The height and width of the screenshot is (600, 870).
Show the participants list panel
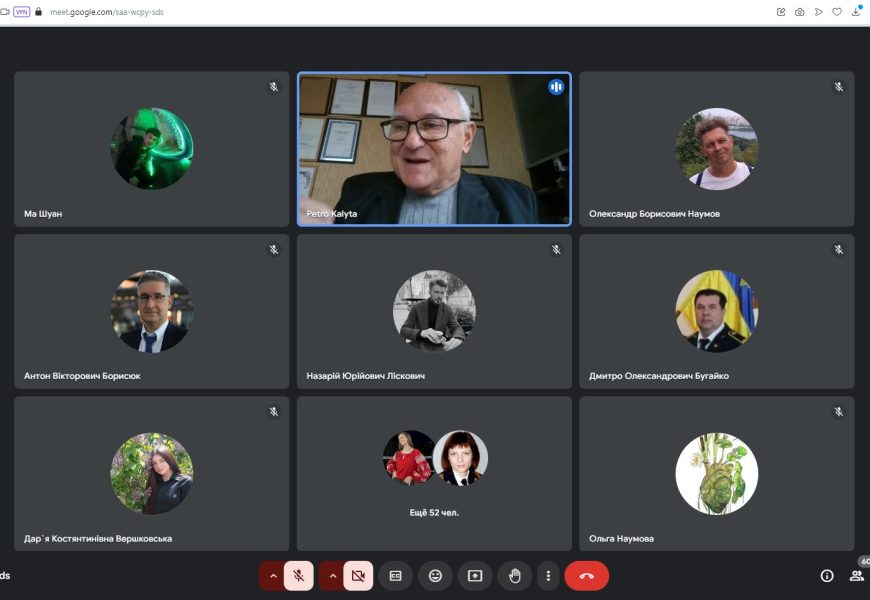(856, 576)
